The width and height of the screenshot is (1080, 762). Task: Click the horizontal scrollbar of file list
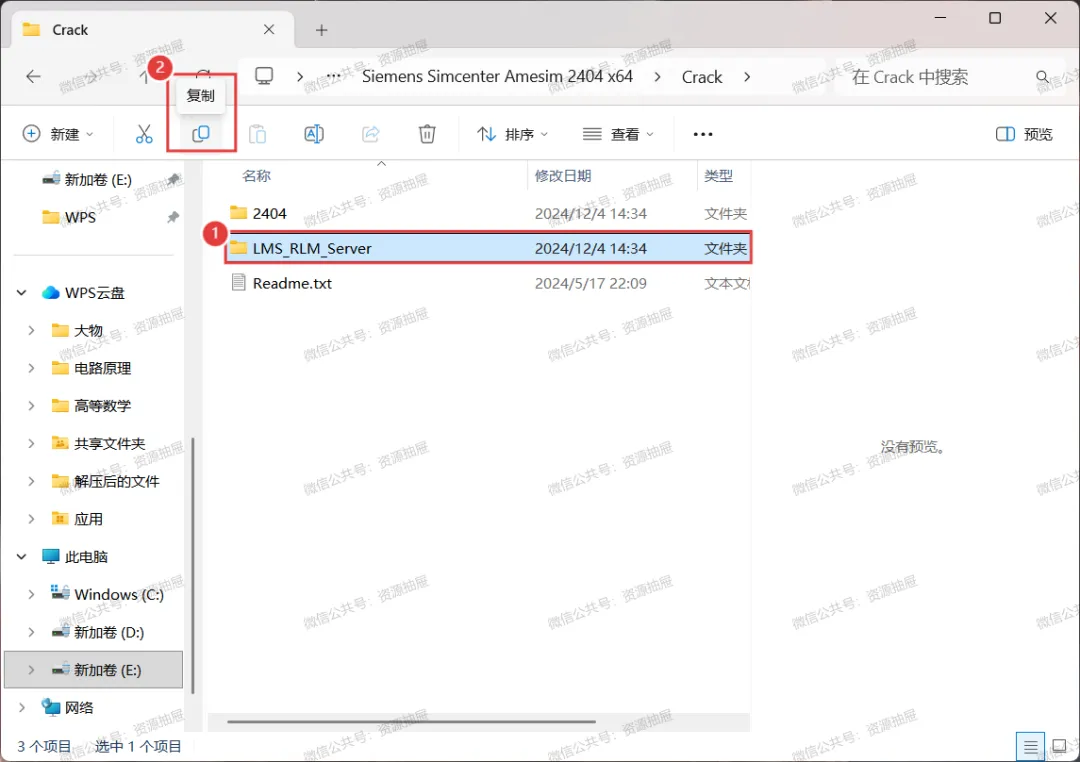pyautogui.click(x=411, y=721)
